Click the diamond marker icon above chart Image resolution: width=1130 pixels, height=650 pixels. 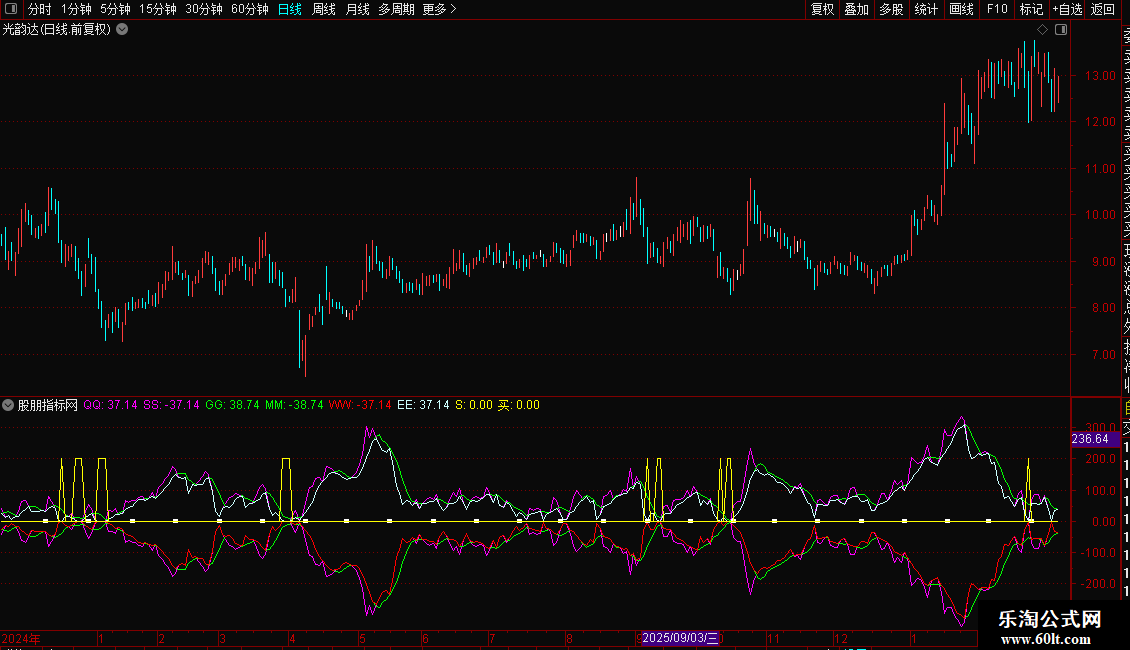click(x=1042, y=29)
